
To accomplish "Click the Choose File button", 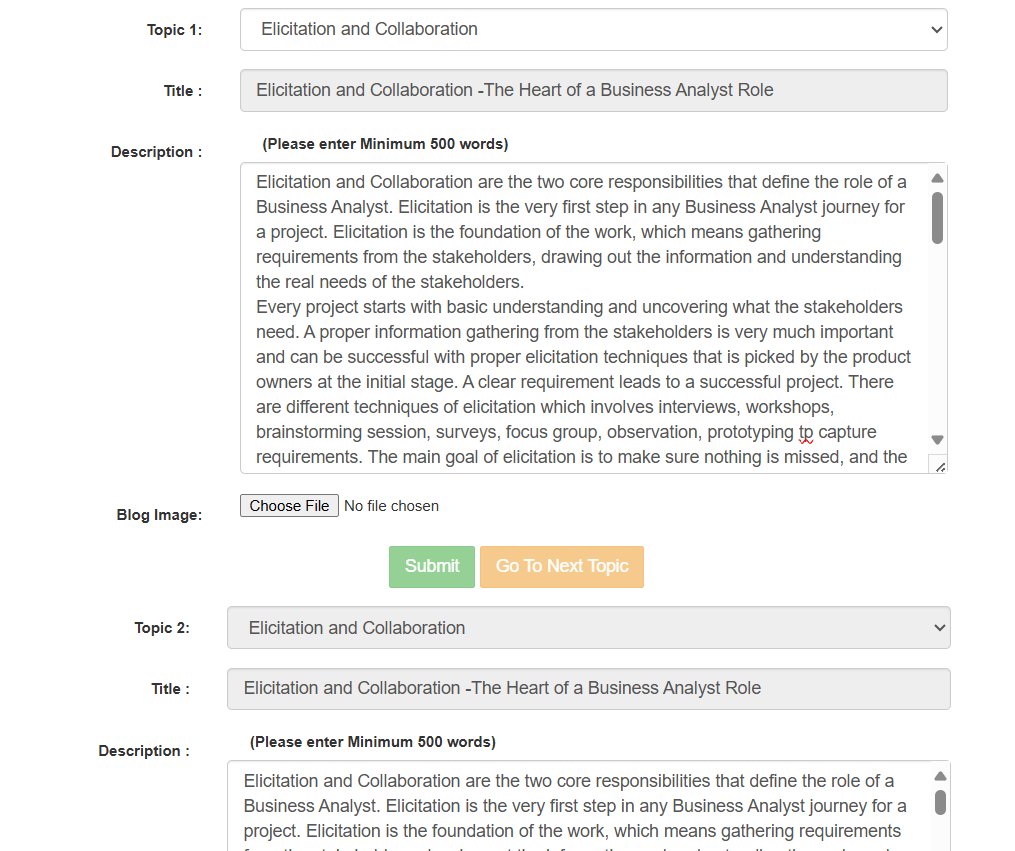I will (289, 506).
